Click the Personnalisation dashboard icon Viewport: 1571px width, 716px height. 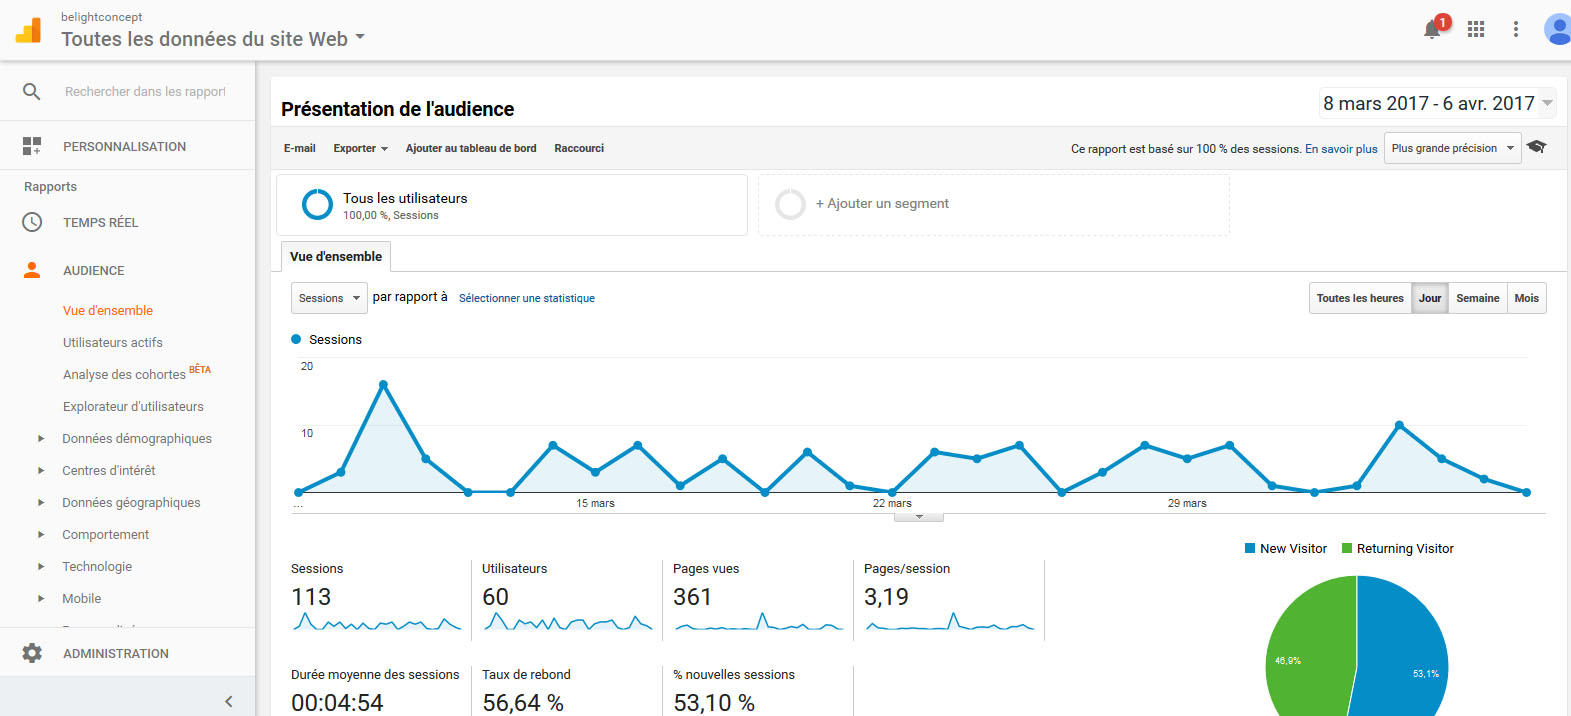point(32,146)
